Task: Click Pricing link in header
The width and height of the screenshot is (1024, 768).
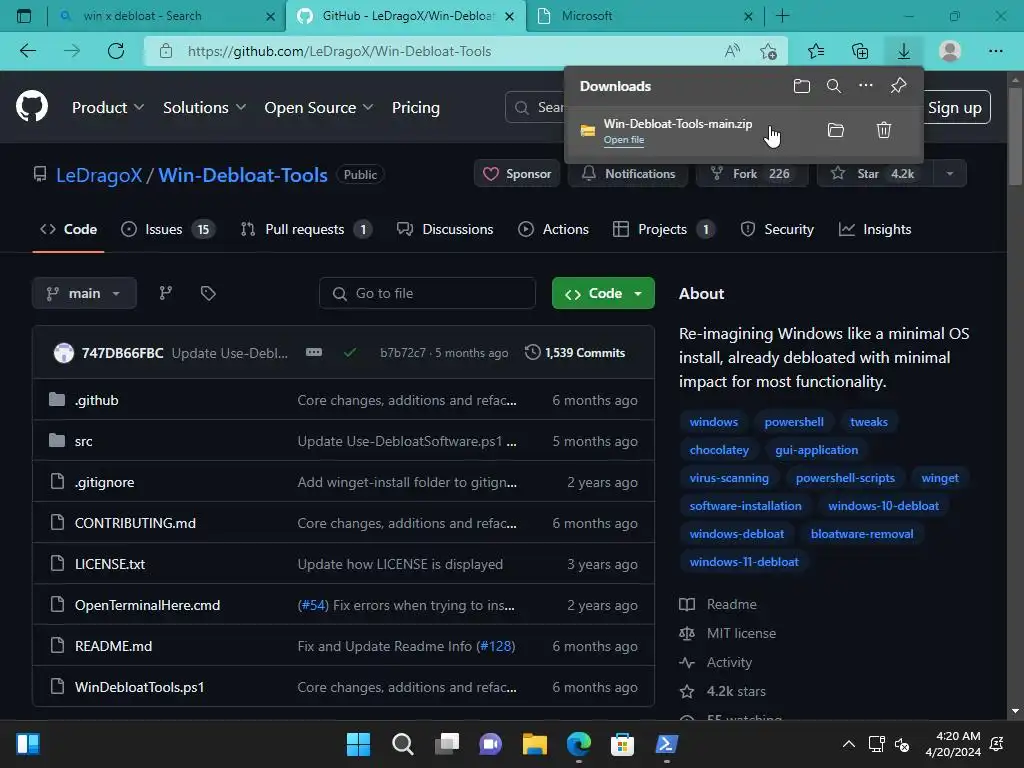Action: point(415,108)
